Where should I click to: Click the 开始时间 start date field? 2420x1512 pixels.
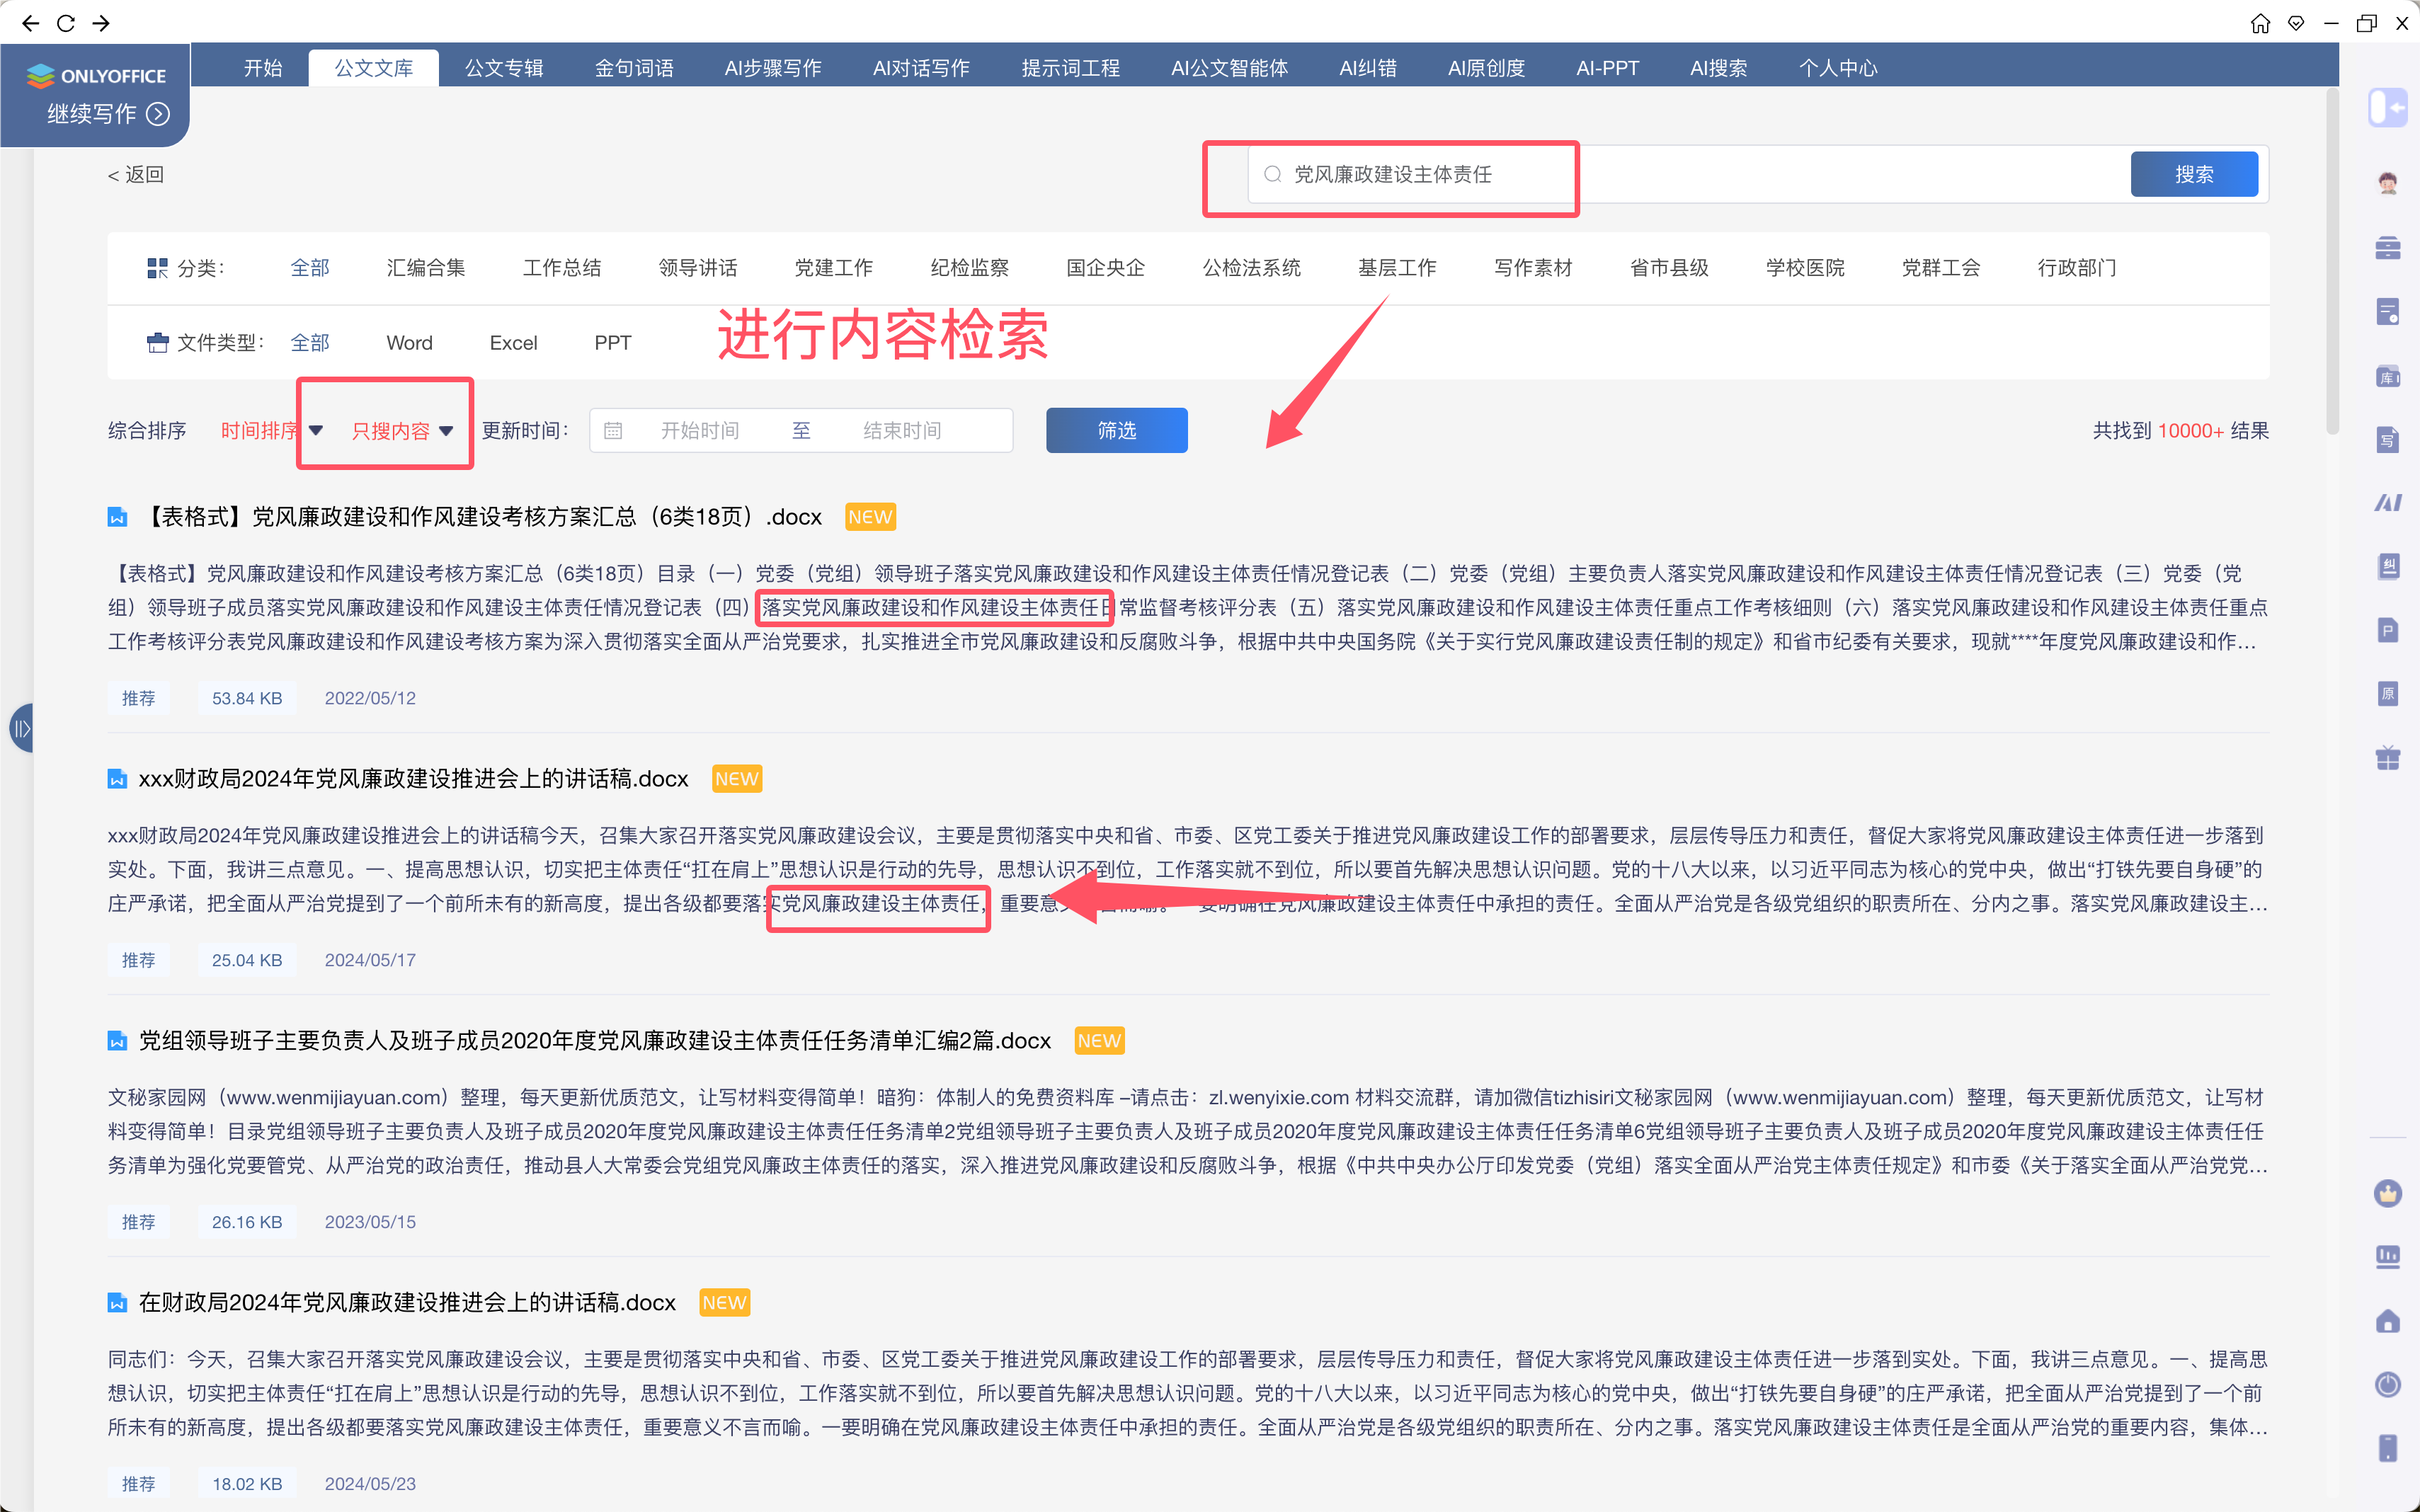[700, 430]
